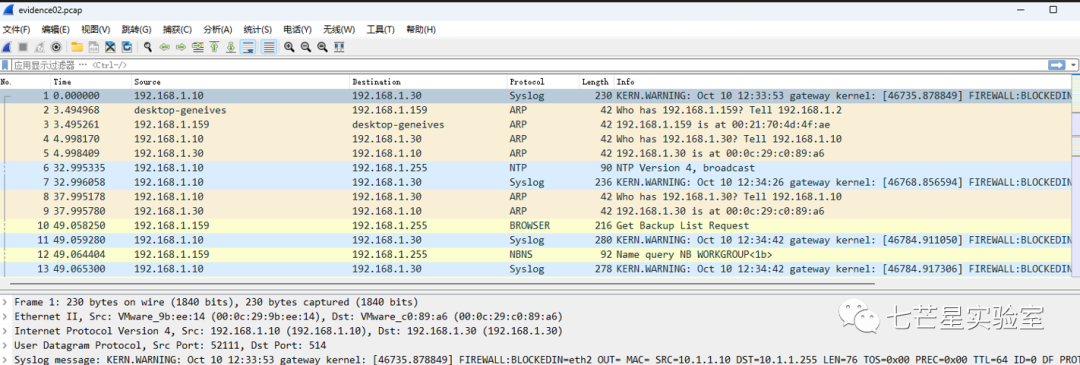Go forward with the right green arrow
This screenshot has width=1080, height=365.
[181, 47]
